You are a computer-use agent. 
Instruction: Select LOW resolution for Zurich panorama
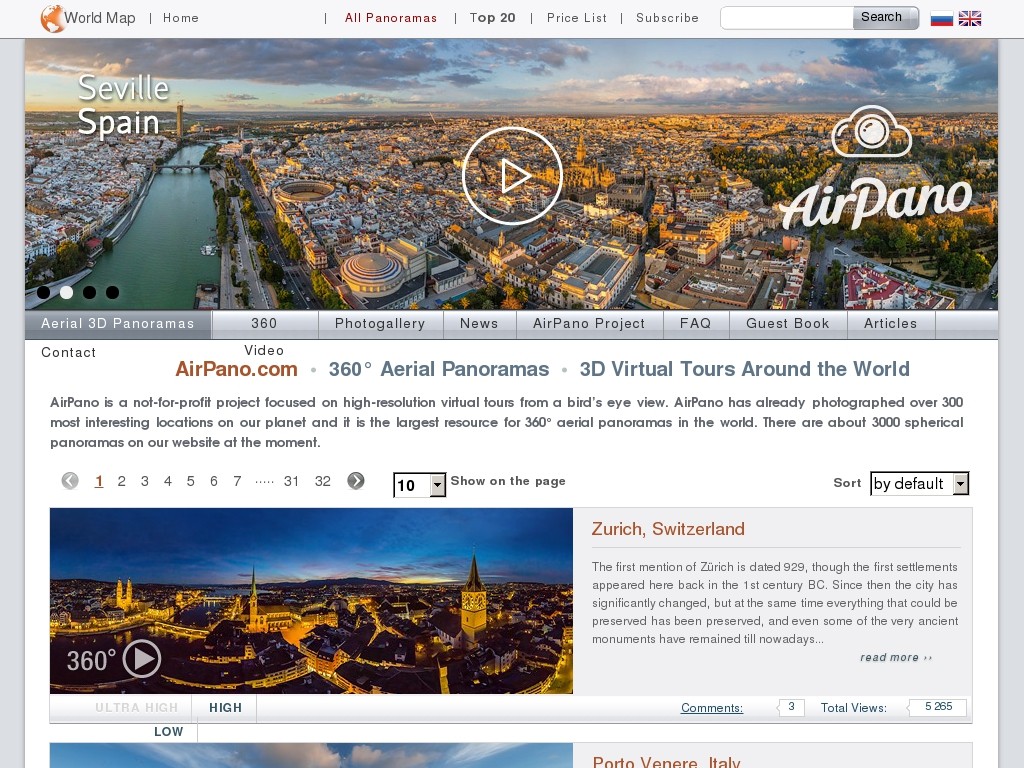(x=168, y=732)
